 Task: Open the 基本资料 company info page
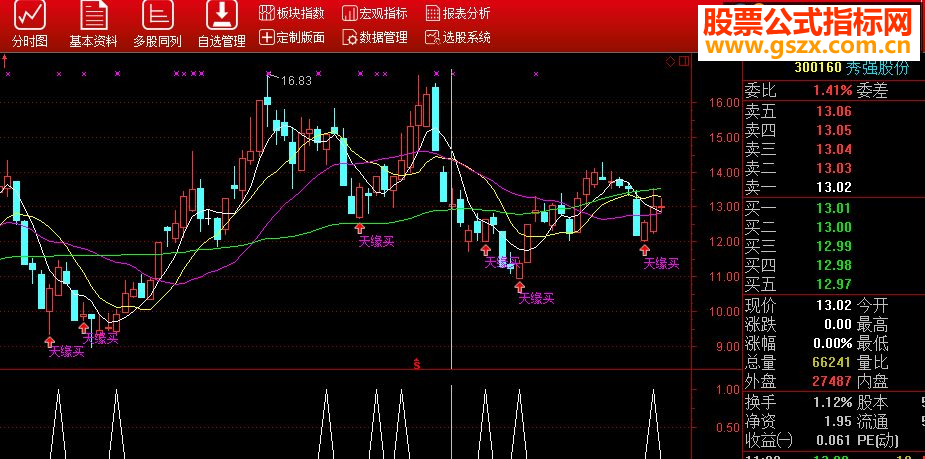pyautogui.click(x=93, y=25)
